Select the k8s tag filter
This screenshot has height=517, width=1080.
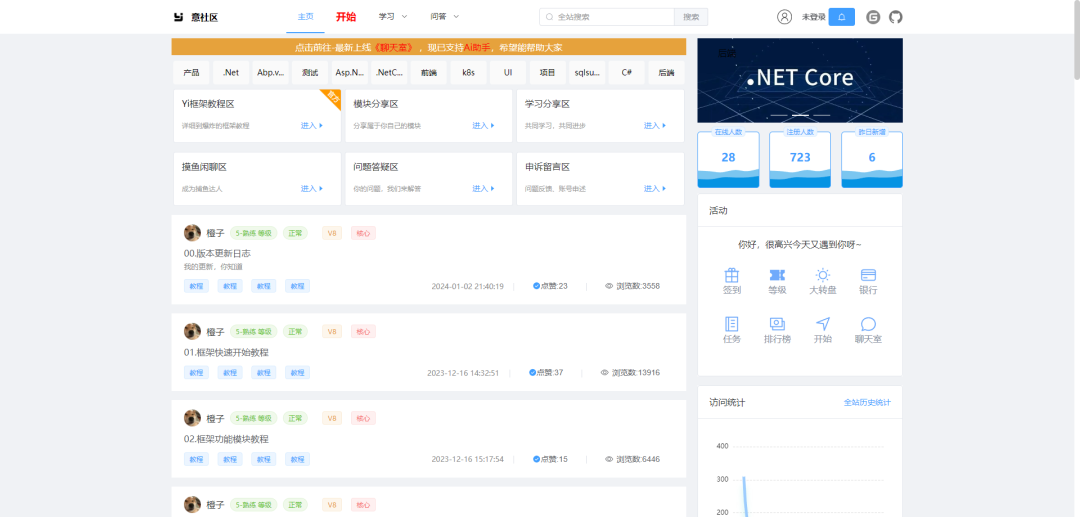pos(468,73)
